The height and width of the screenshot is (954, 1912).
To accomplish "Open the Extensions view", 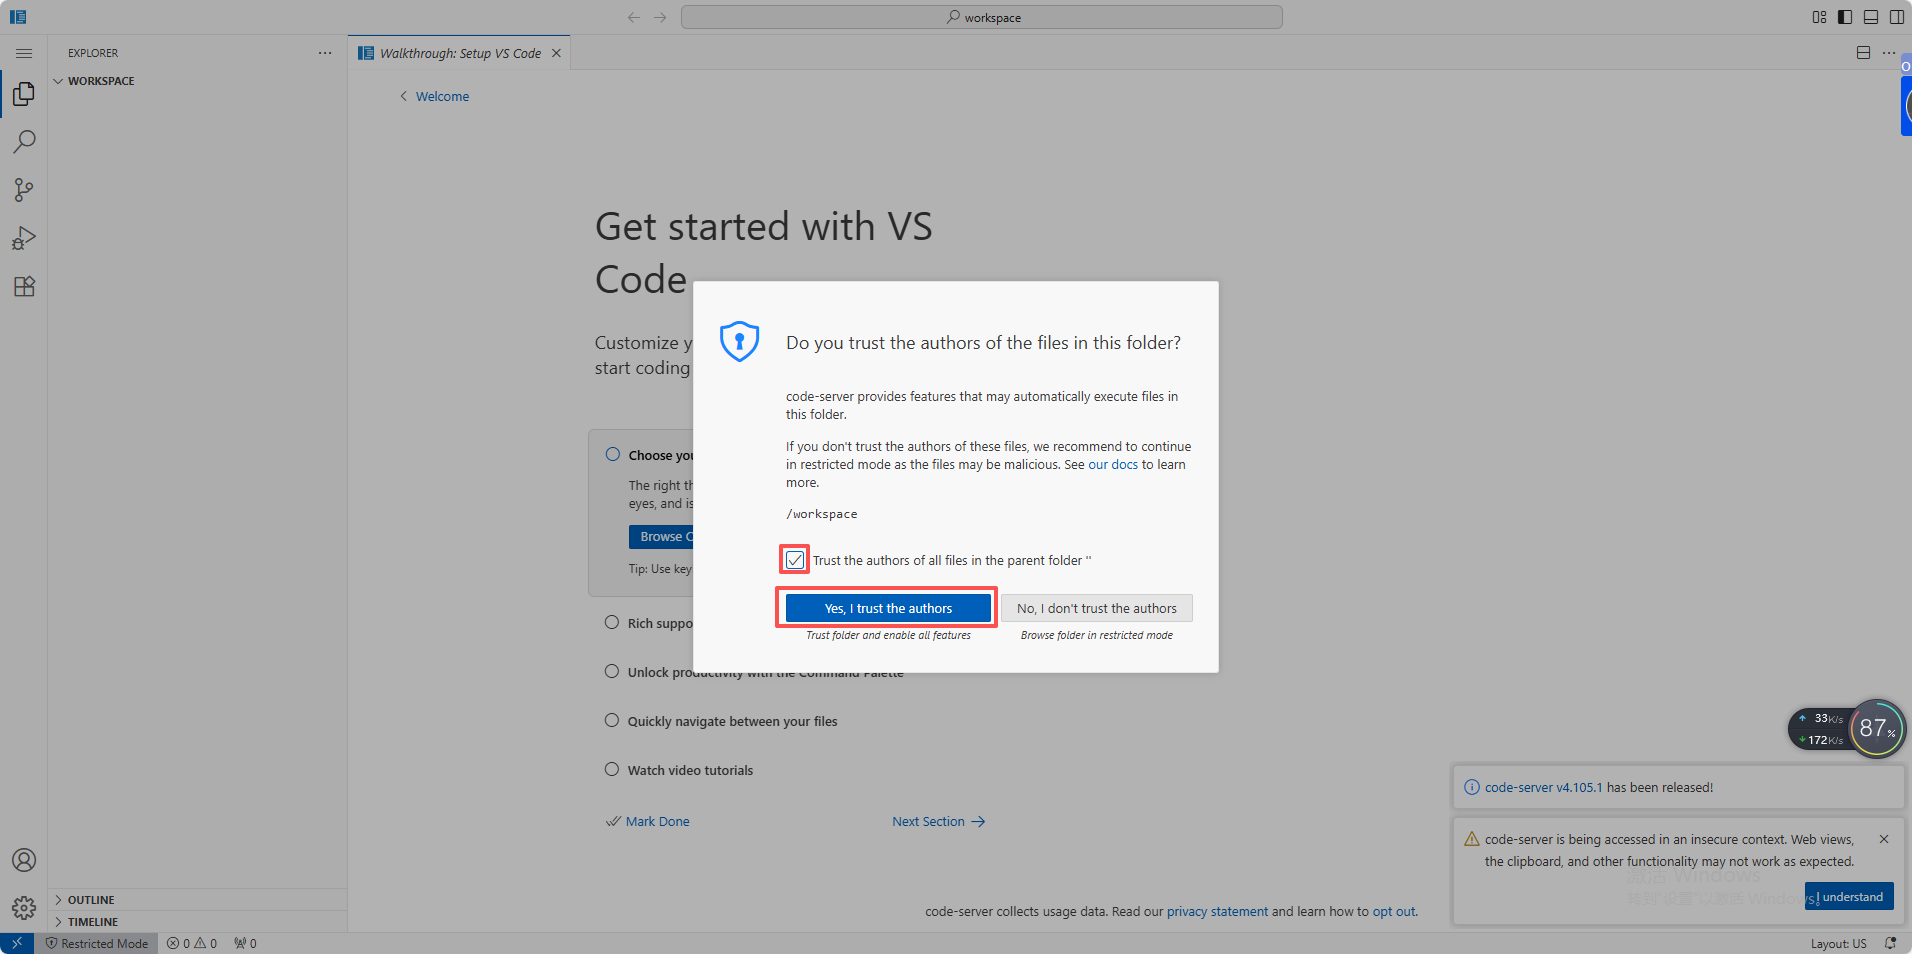I will pos(24,286).
